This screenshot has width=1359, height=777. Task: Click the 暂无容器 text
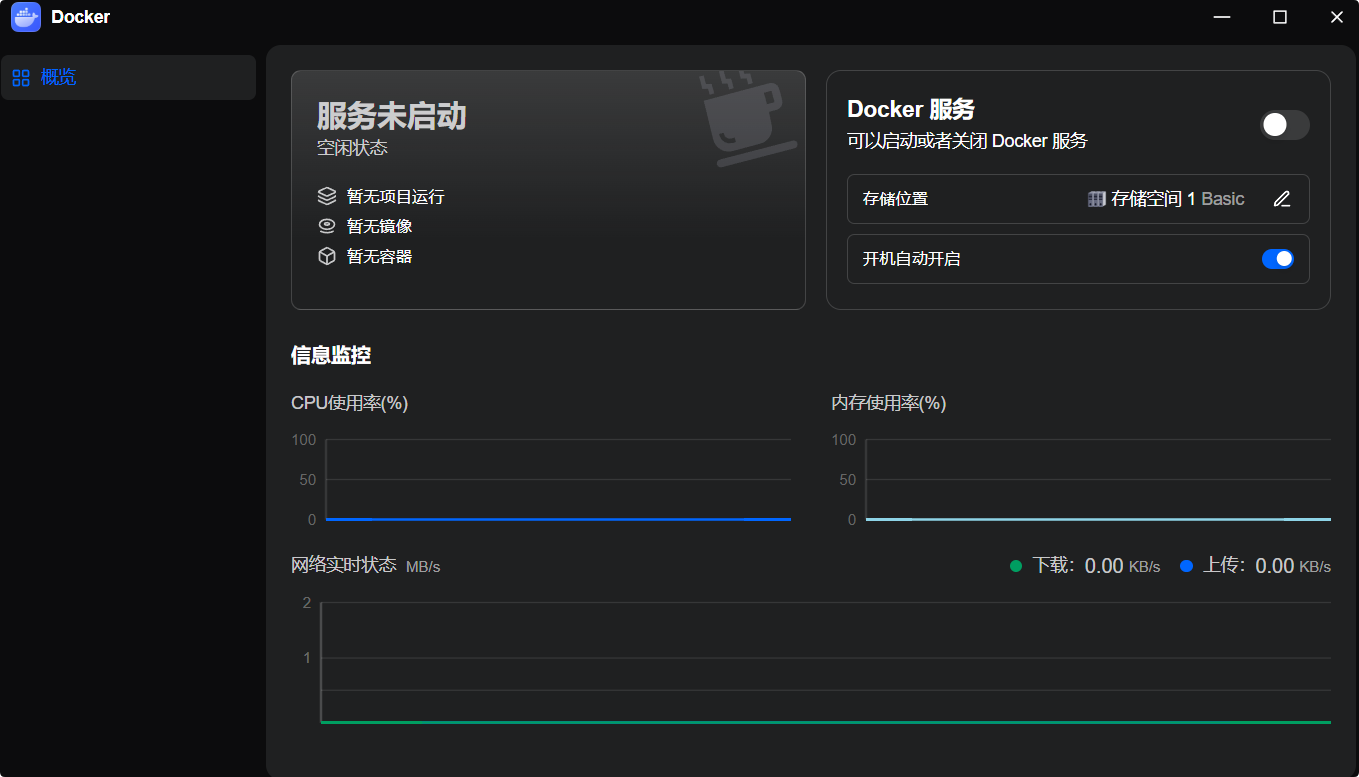tap(379, 257)
